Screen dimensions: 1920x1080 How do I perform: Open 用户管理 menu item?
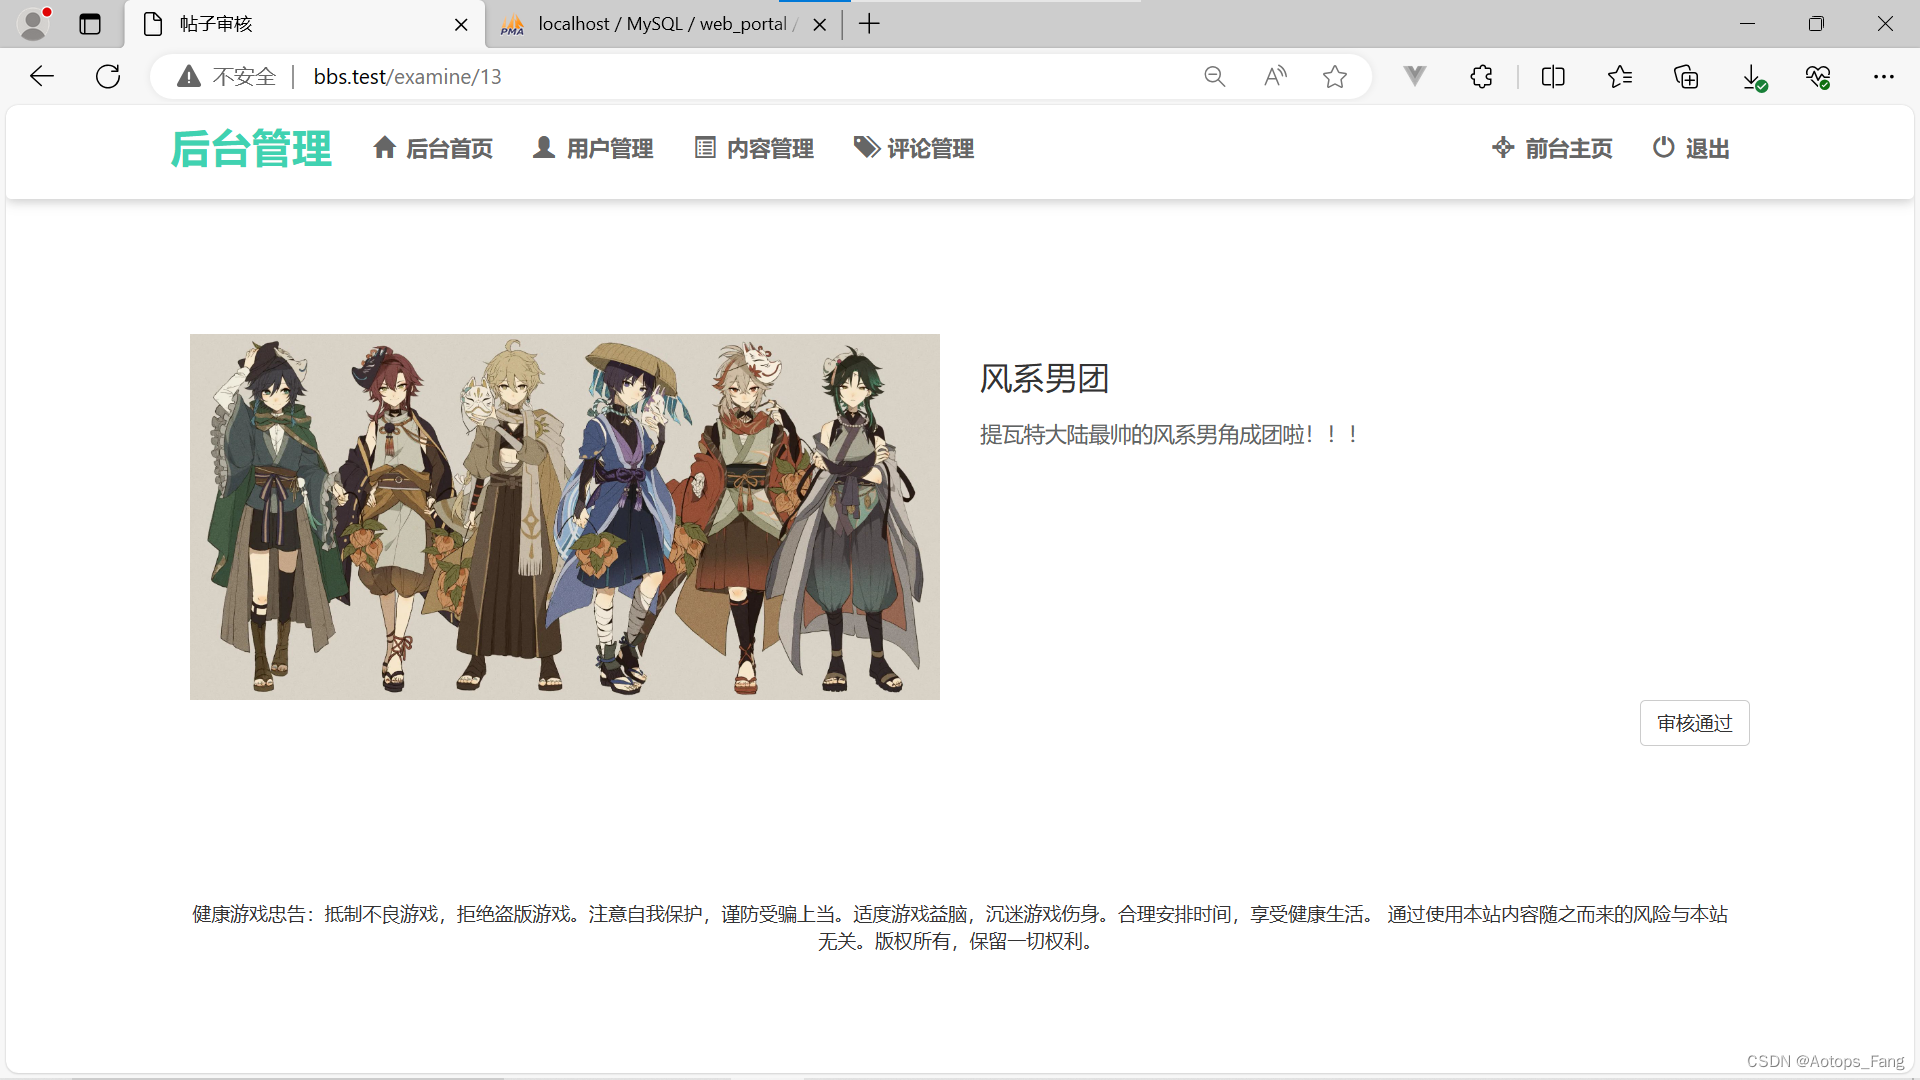[x=593, y=149]
